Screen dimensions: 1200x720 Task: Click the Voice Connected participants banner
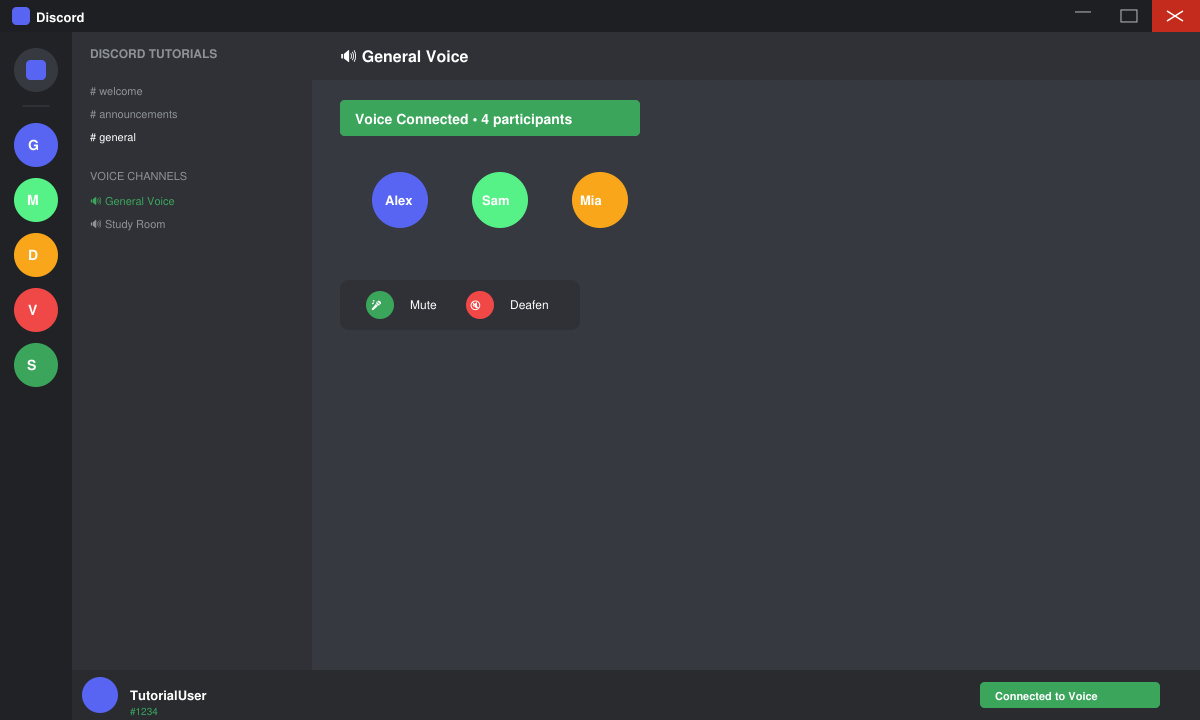click(490, 118)
